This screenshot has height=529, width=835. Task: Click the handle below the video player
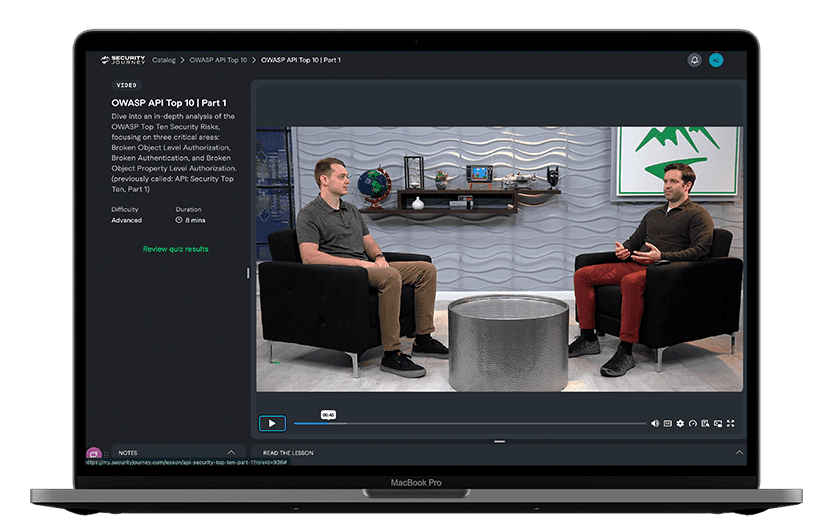click(x=499, y=441)
